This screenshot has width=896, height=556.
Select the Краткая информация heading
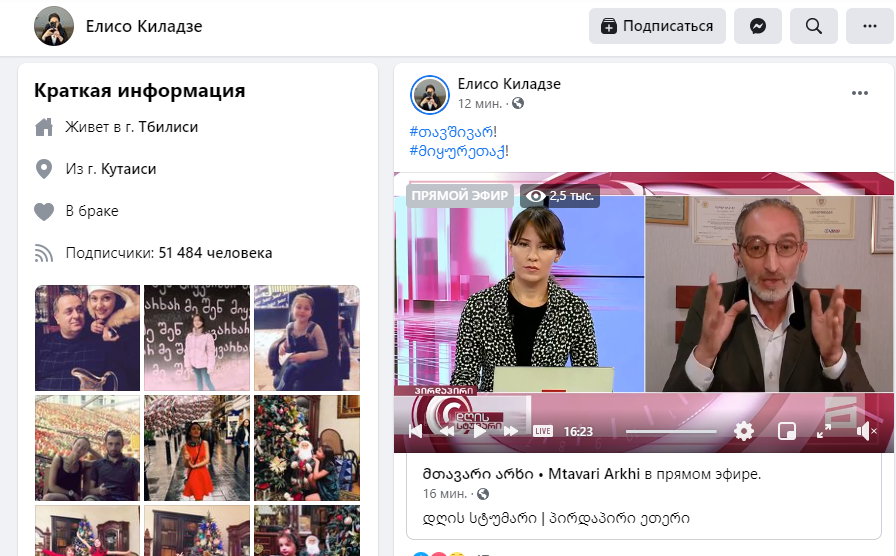pos(139,91)
